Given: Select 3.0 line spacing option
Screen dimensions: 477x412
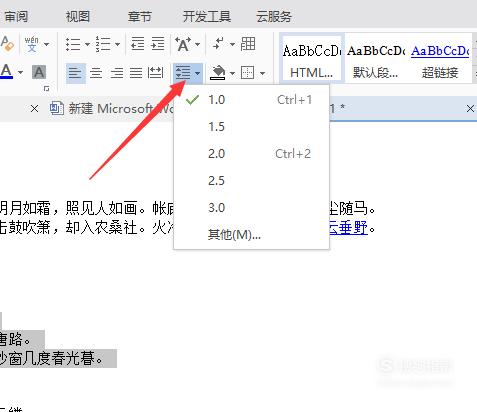Looking at the screenshot, I should tap(252, 208).
